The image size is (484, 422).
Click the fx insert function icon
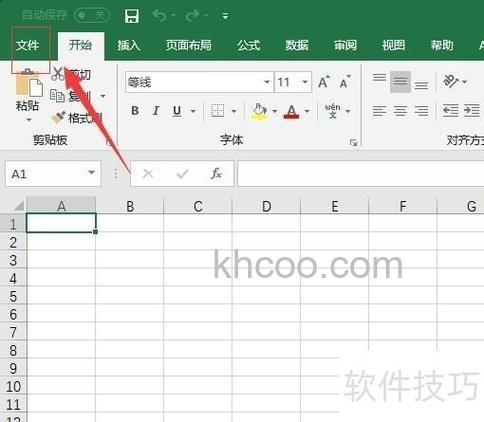[x=216, y=174]
